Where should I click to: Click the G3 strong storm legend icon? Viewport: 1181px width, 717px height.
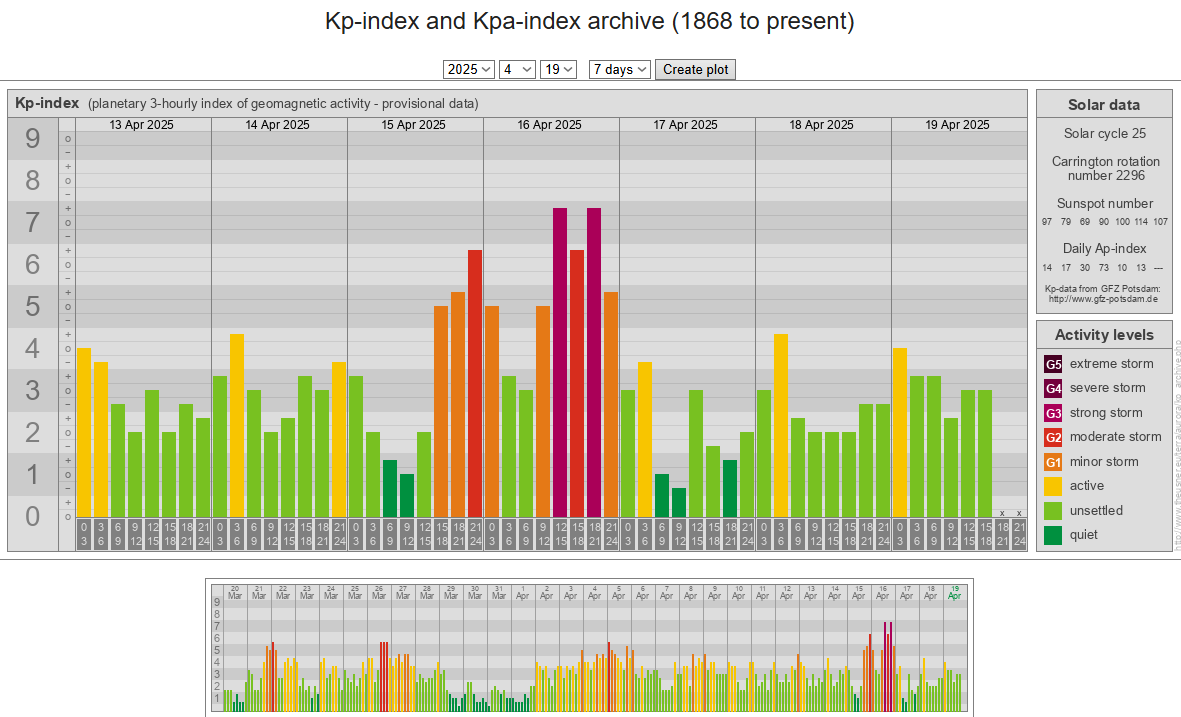(1053, 413)
